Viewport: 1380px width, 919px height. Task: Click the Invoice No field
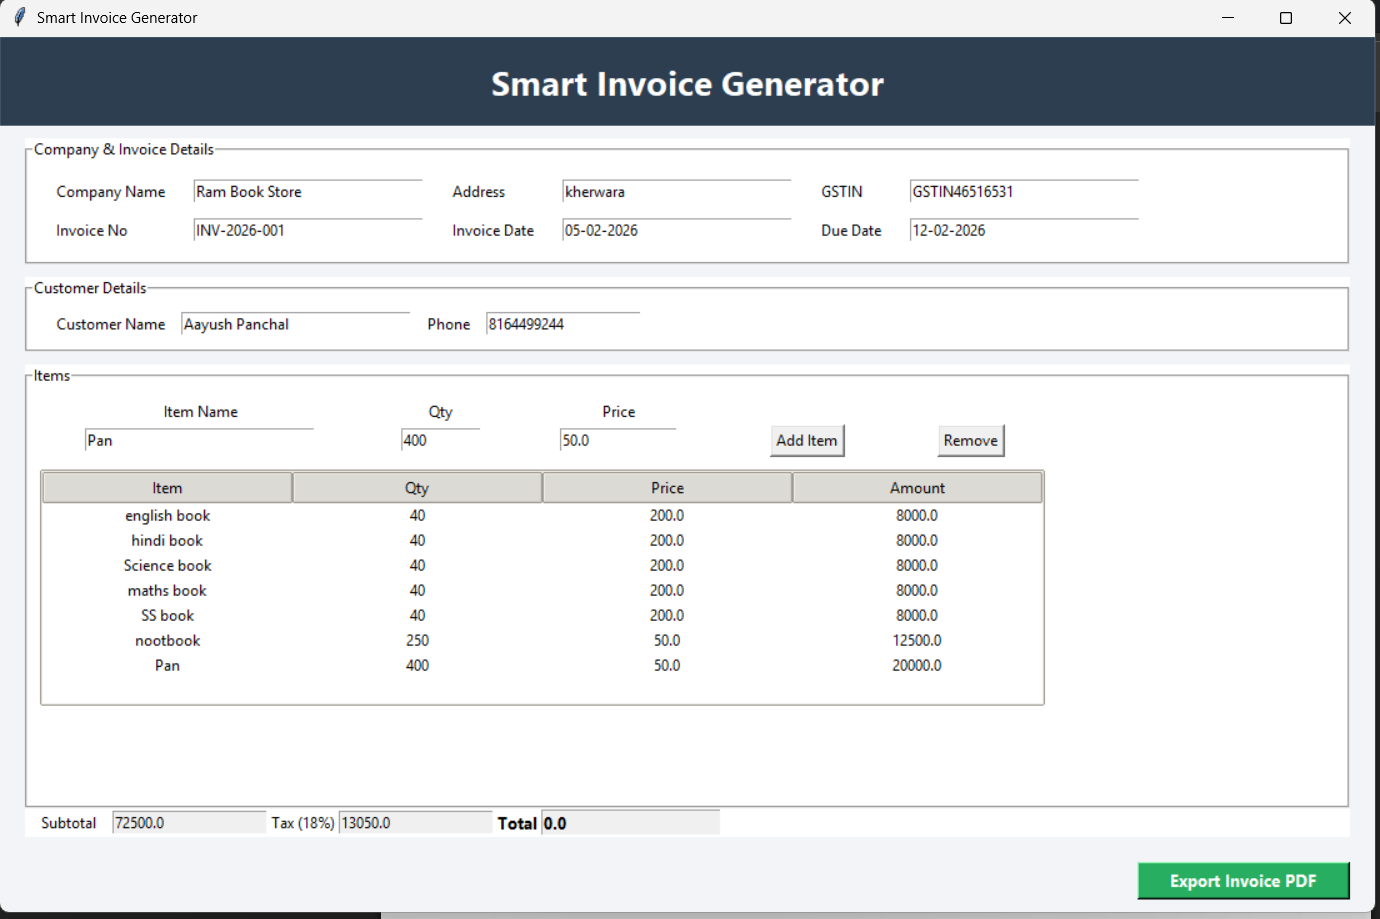(x=307, y=231)
